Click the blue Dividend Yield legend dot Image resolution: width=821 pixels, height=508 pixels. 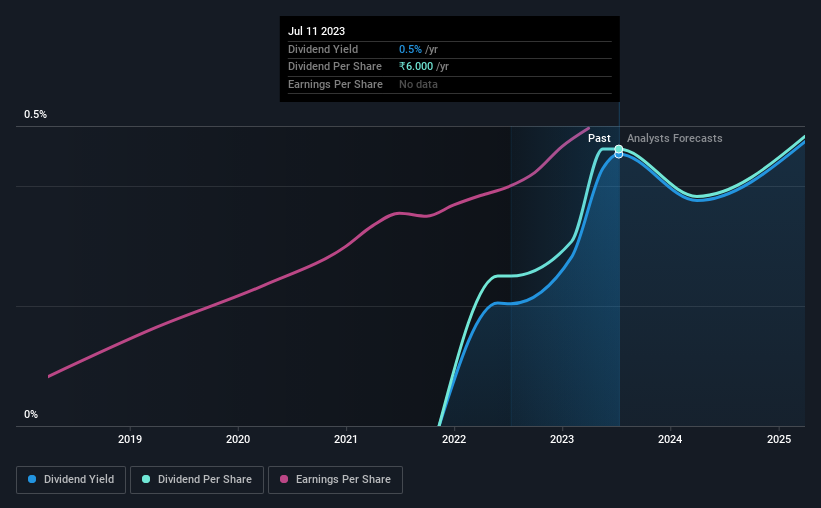[32, 479]
